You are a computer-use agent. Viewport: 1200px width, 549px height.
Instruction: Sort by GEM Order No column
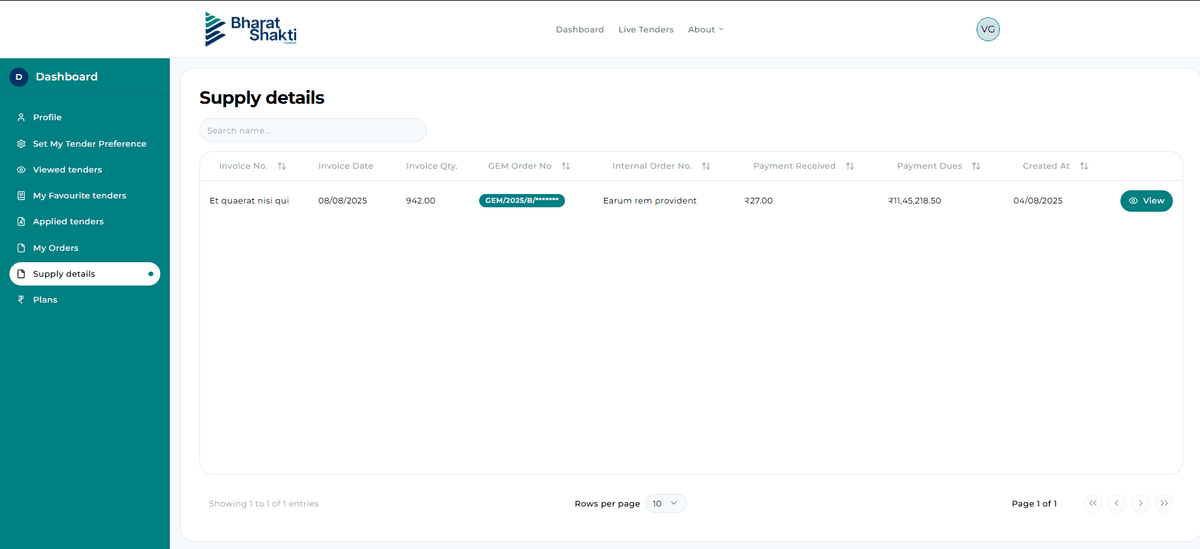(566, 166)
